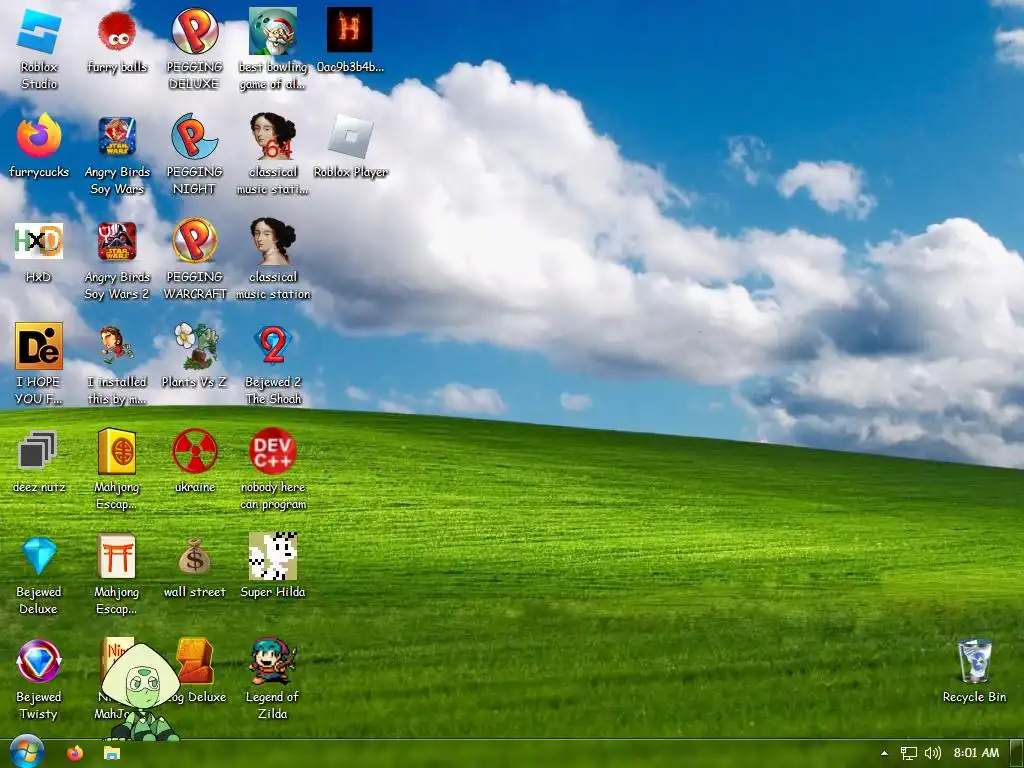Show hidden system tray icons arrow
1024x768 pixels.
[x=884, y=754]
